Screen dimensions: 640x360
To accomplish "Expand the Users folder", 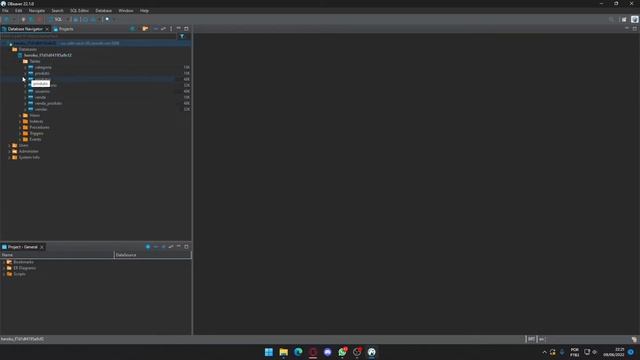I will (x=9, y=145).
